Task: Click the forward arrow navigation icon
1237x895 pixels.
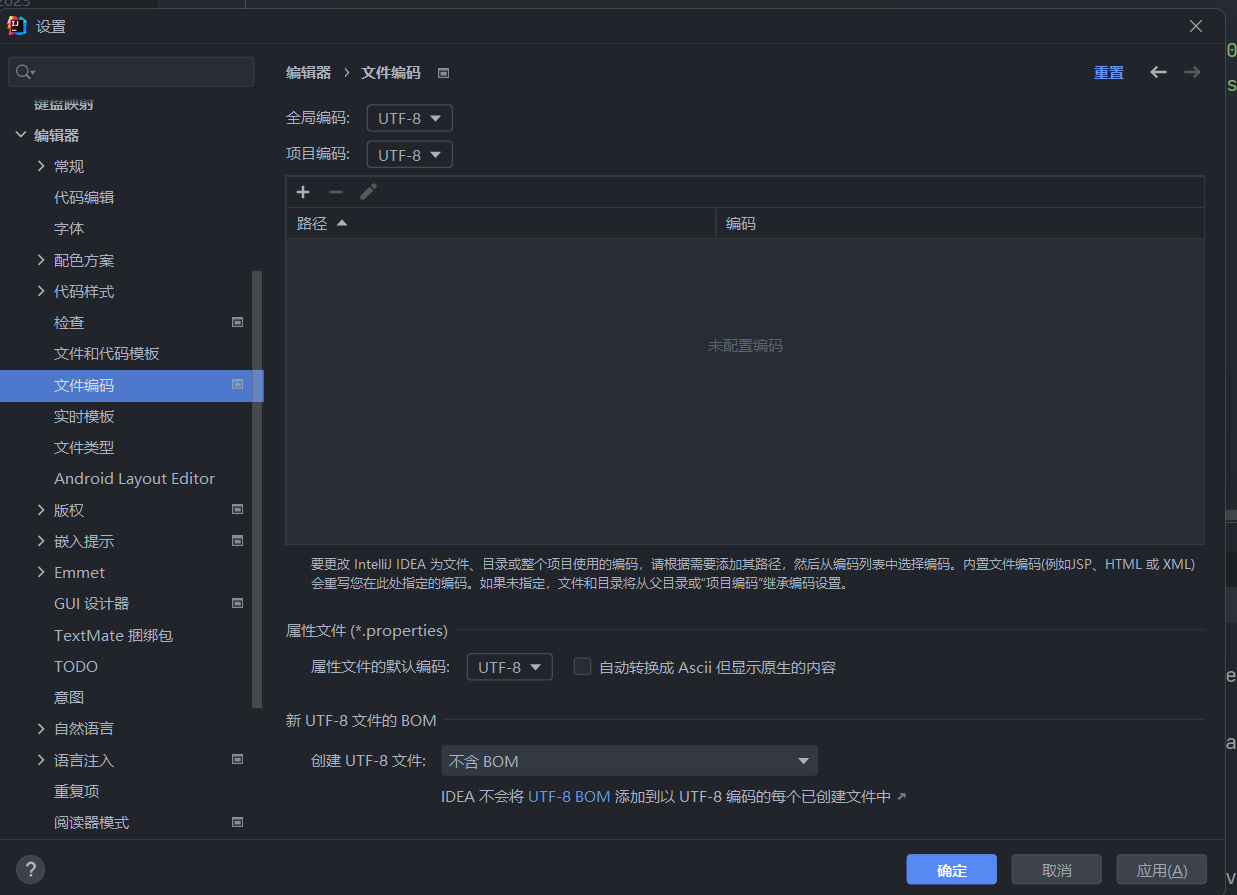Action: [x=1192, y=72]
